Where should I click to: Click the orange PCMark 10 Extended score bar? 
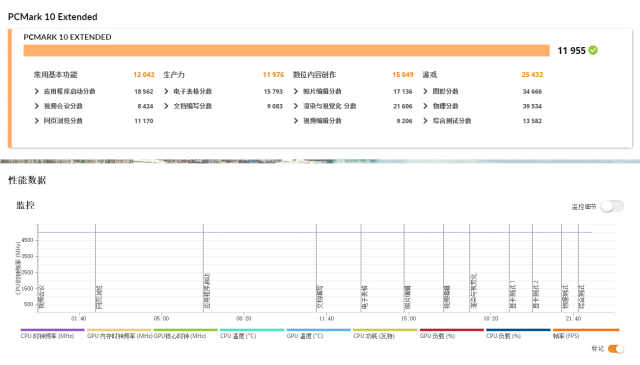click(x=287, y=51)
